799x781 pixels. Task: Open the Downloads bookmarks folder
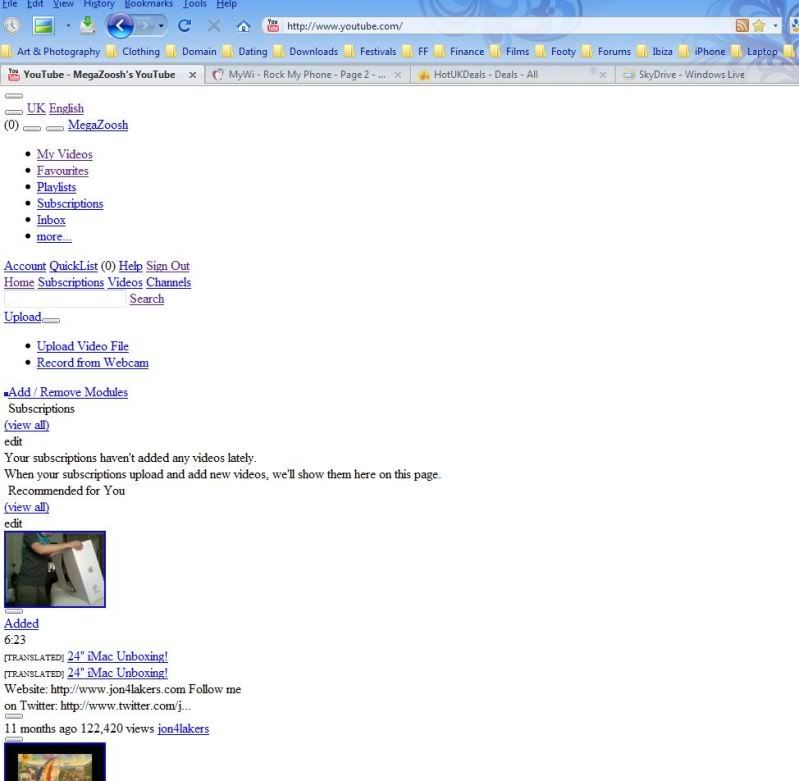[x=306, y=51]
